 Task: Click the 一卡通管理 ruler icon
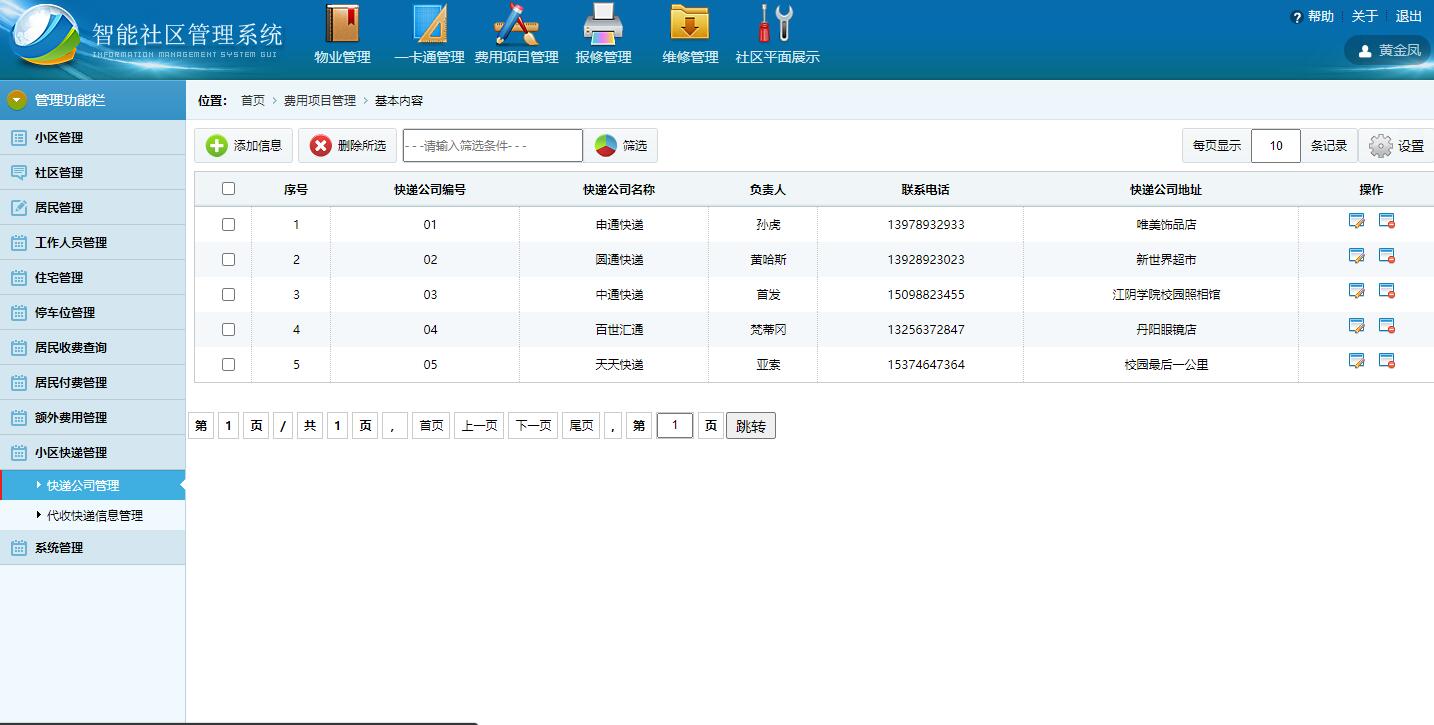pyautogui.click(x=430, y=24)
